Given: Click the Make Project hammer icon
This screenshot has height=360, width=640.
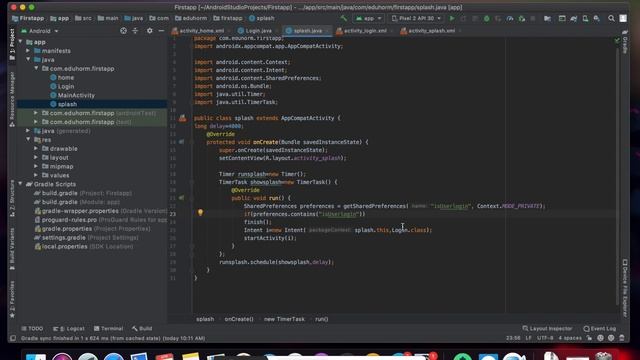Looking at the screenshot, I should (x=344, y=18).
